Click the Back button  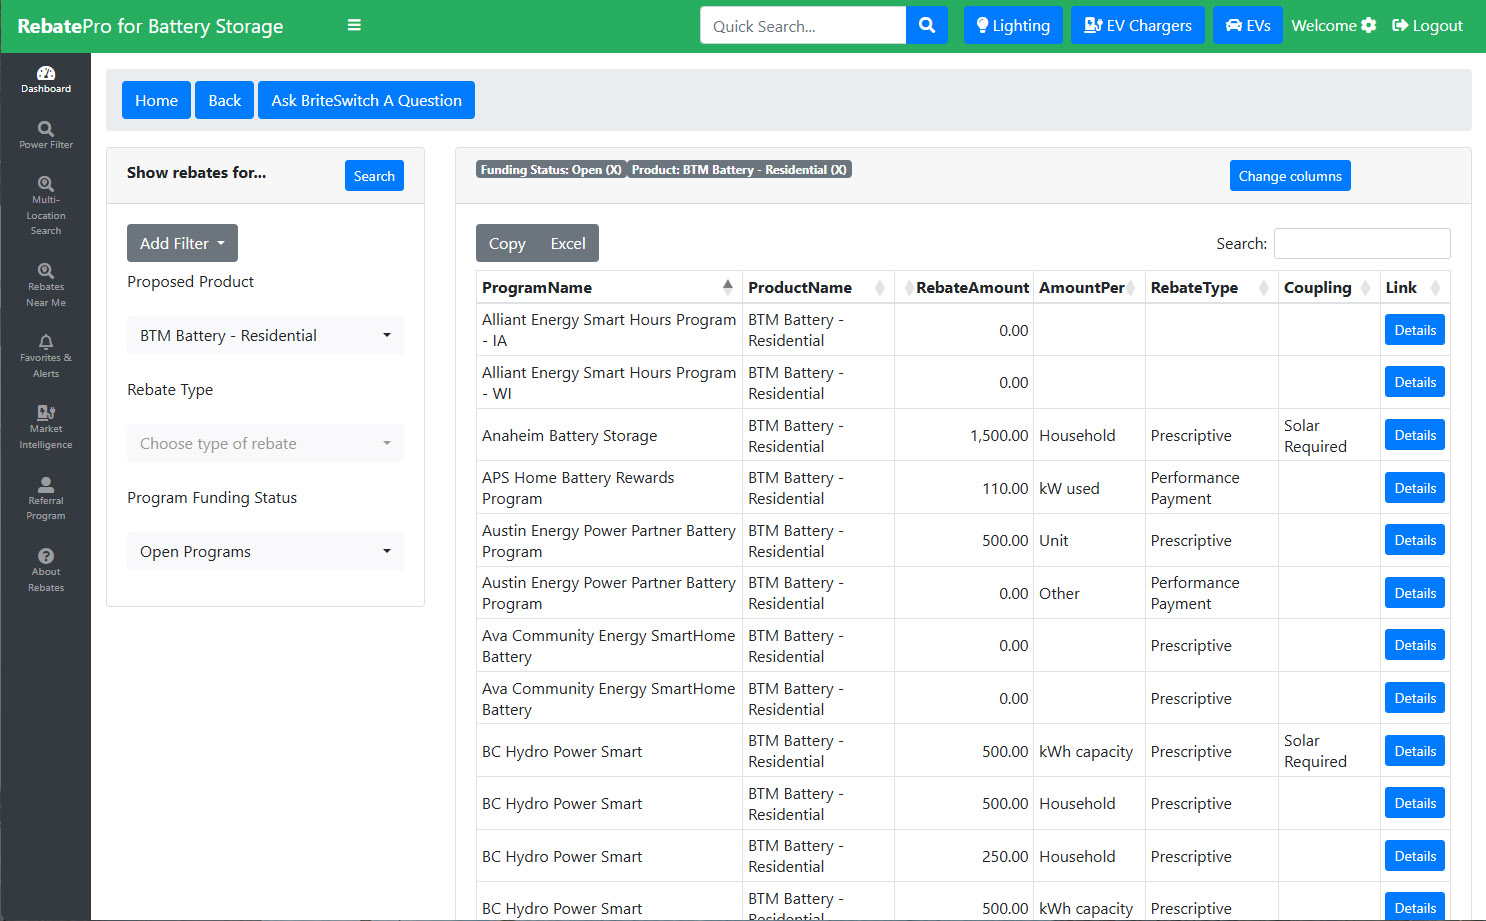point(225,100)
